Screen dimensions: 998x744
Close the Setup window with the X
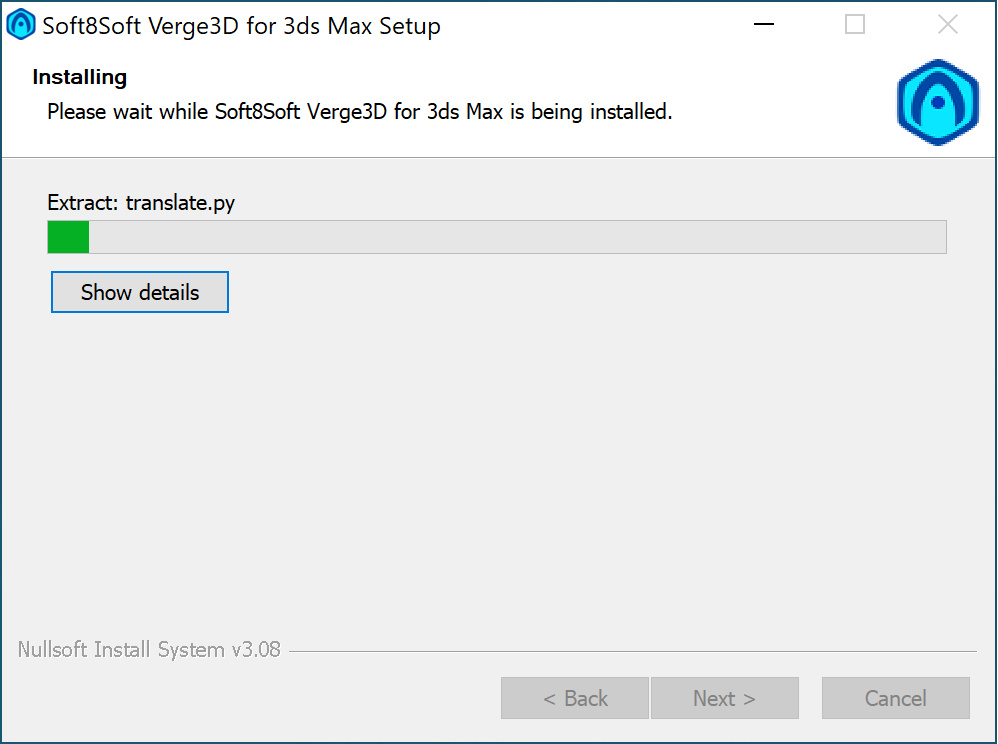pos(948,25)
